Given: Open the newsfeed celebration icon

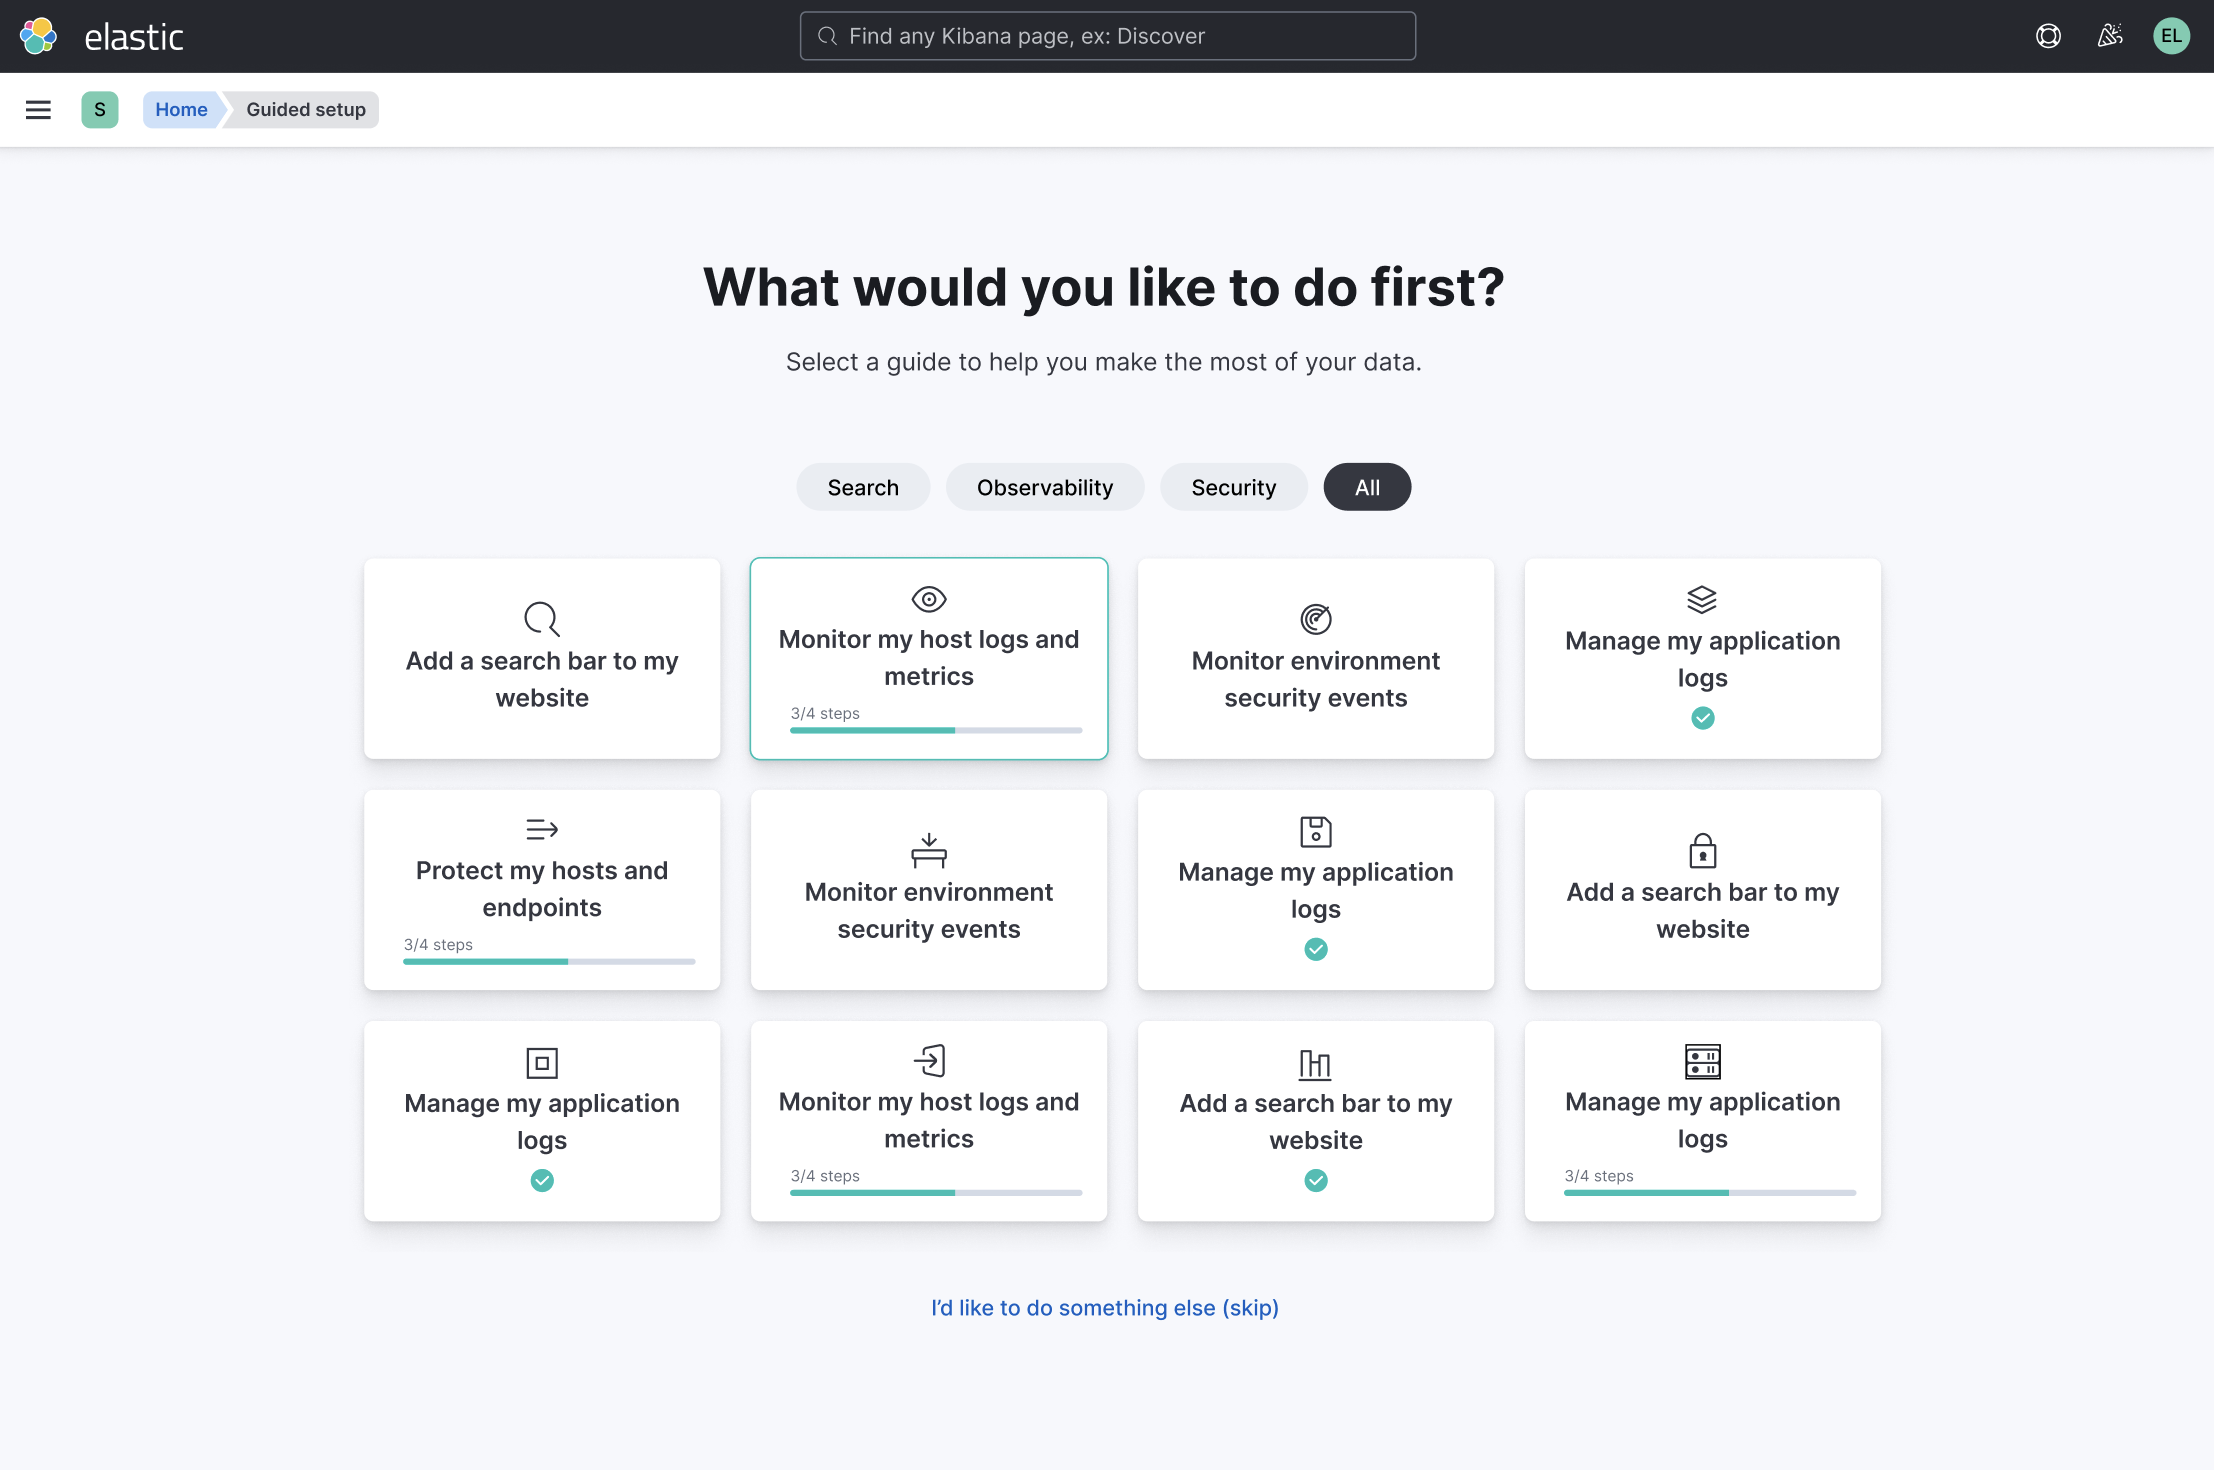Looking at the screenshot, I should coord(2110,36).
